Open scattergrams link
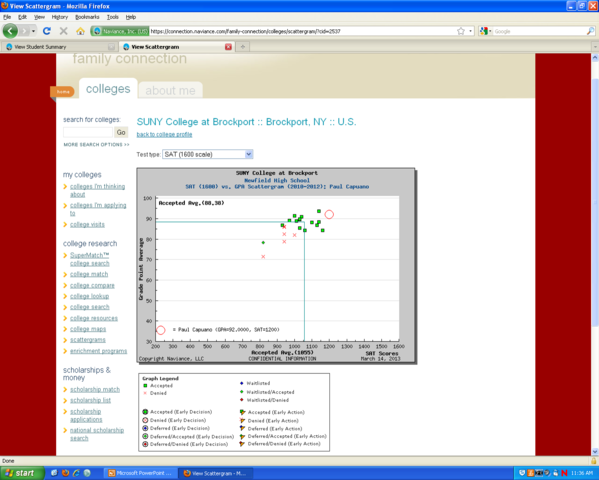This screenshot has width=599, height=480. [x=87, y=340]
